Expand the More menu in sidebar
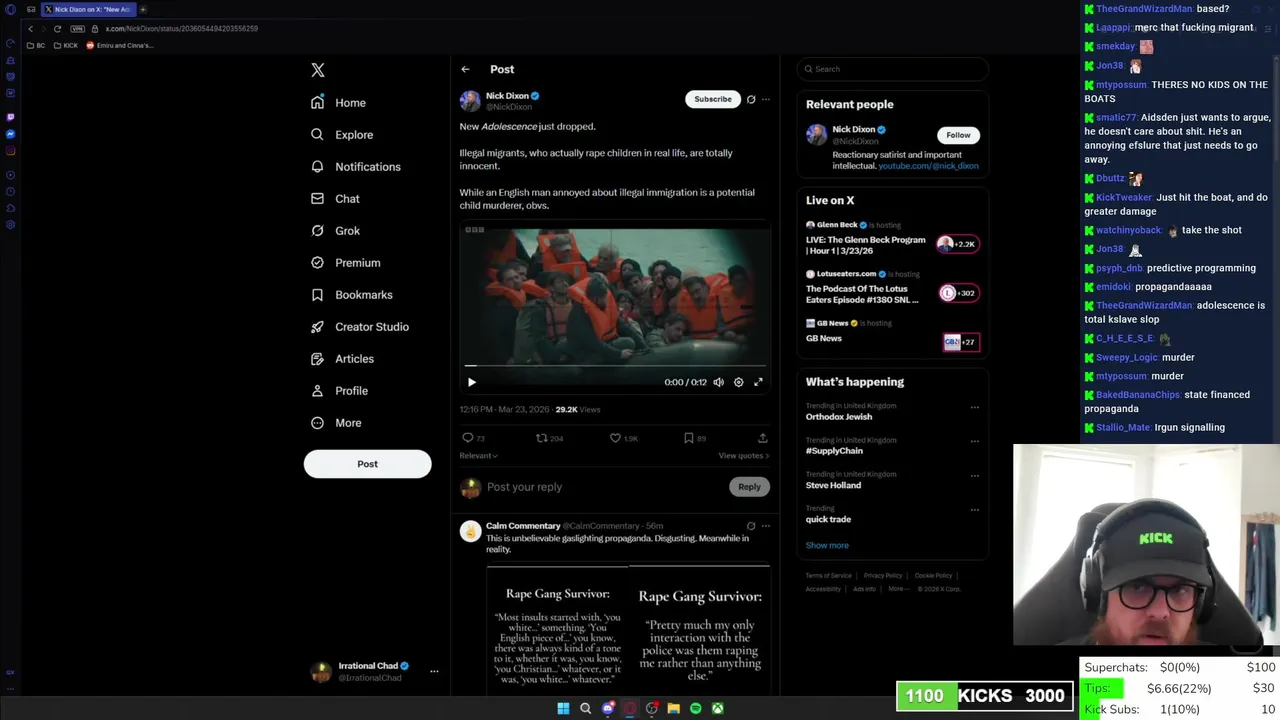 point(336,423)
